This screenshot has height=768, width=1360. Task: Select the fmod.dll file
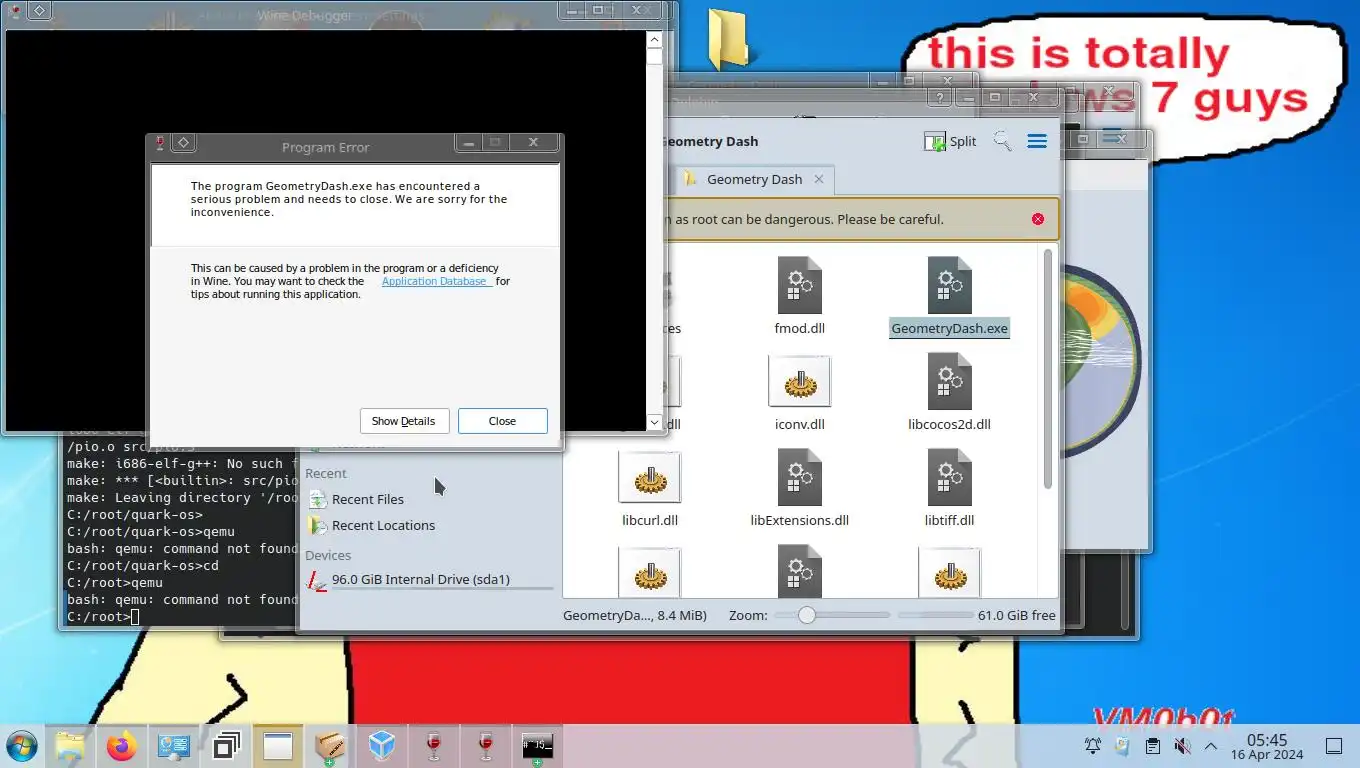pos(800,296)
